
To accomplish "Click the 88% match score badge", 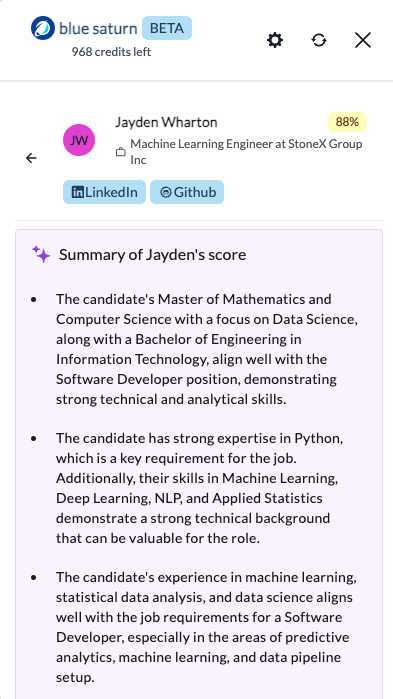I will tap(347, 122).
